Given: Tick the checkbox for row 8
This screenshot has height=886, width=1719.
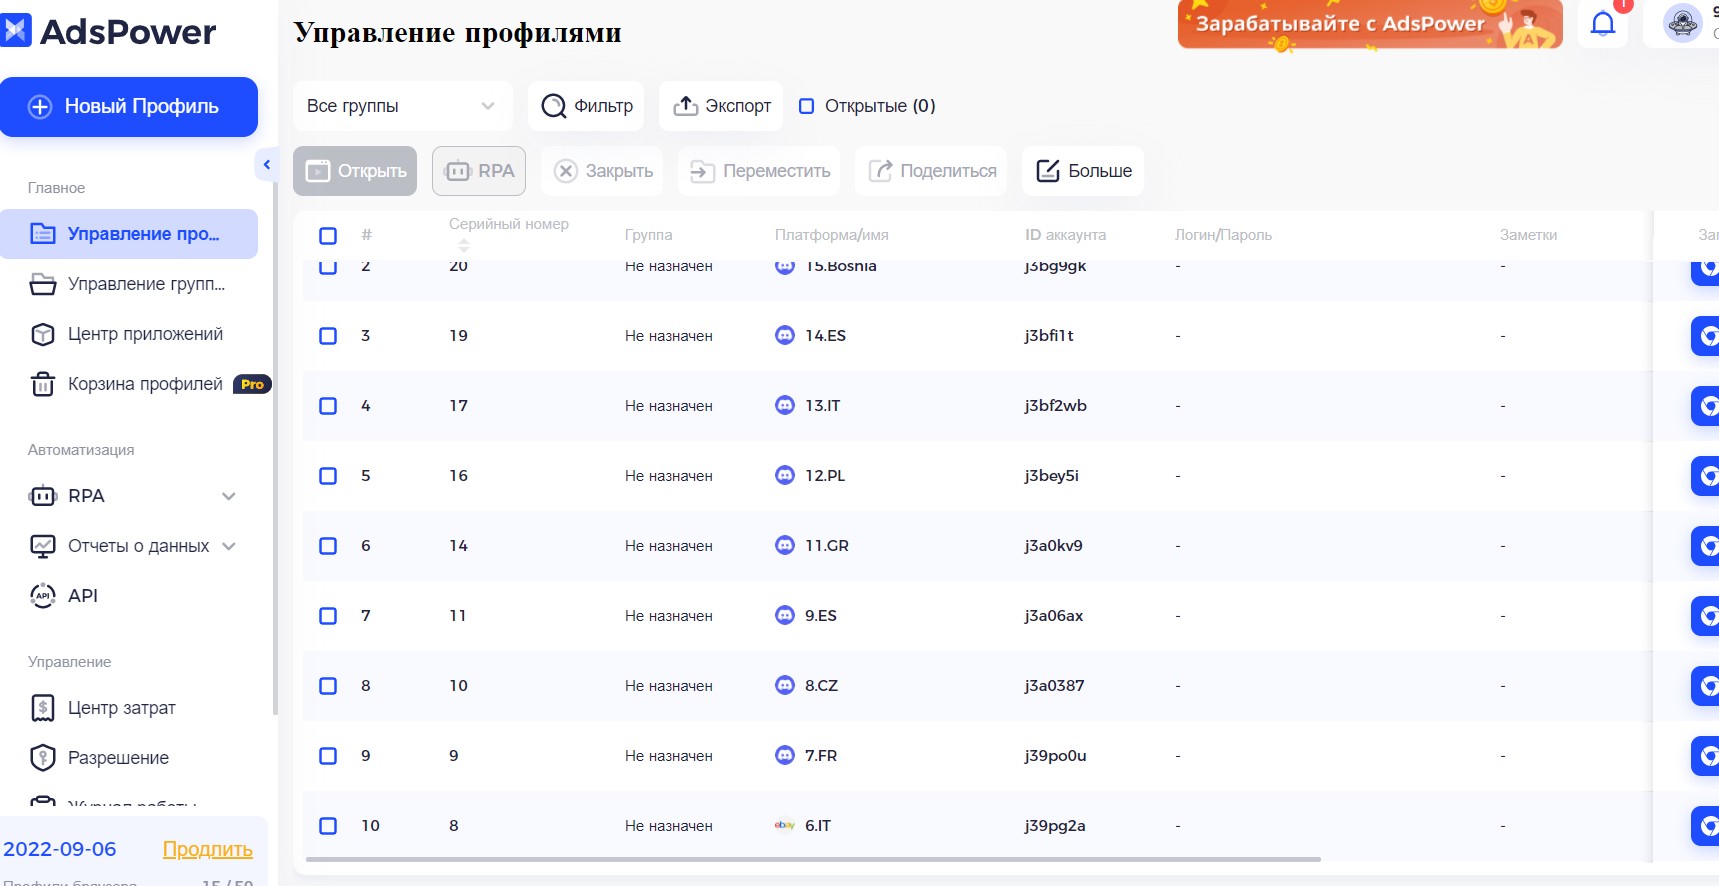Looking at the screenshot, I should (x=328, y=686).
